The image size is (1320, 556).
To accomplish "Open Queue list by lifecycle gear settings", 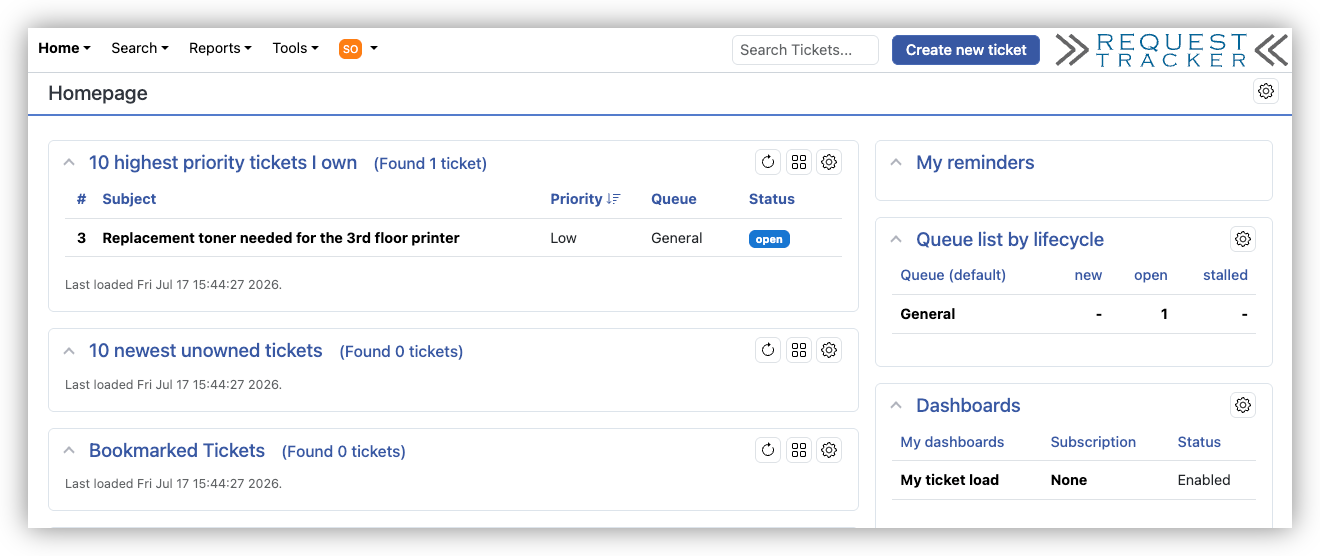I will (x=1243, y=239).
